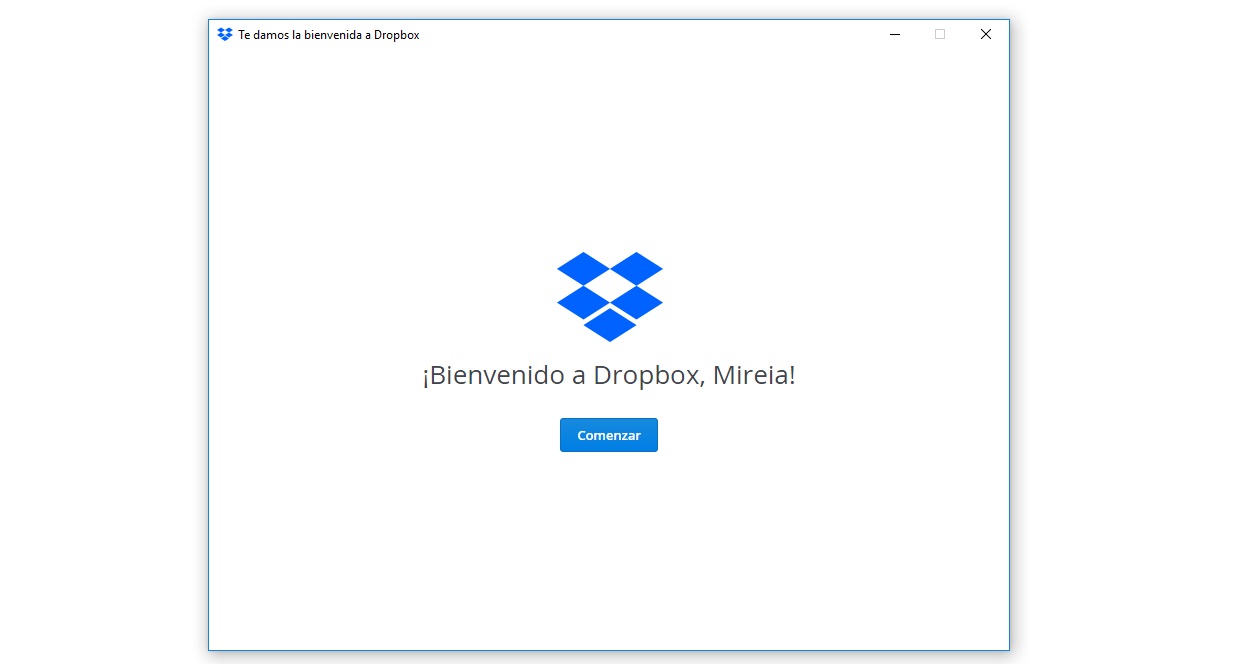
Task: Click the 'Comenzar' button label text
Action: tap(609, 435)
